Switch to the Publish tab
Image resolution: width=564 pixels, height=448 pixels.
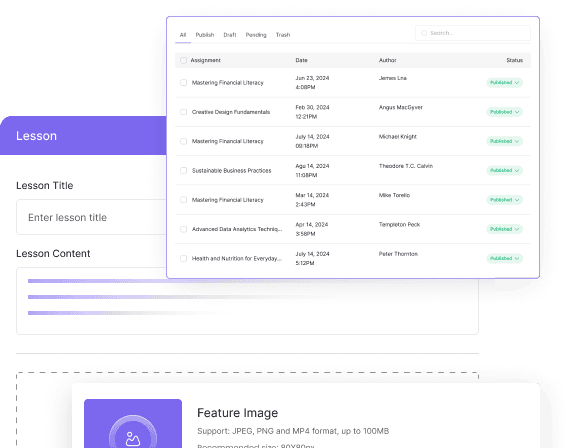pos(205,35)
